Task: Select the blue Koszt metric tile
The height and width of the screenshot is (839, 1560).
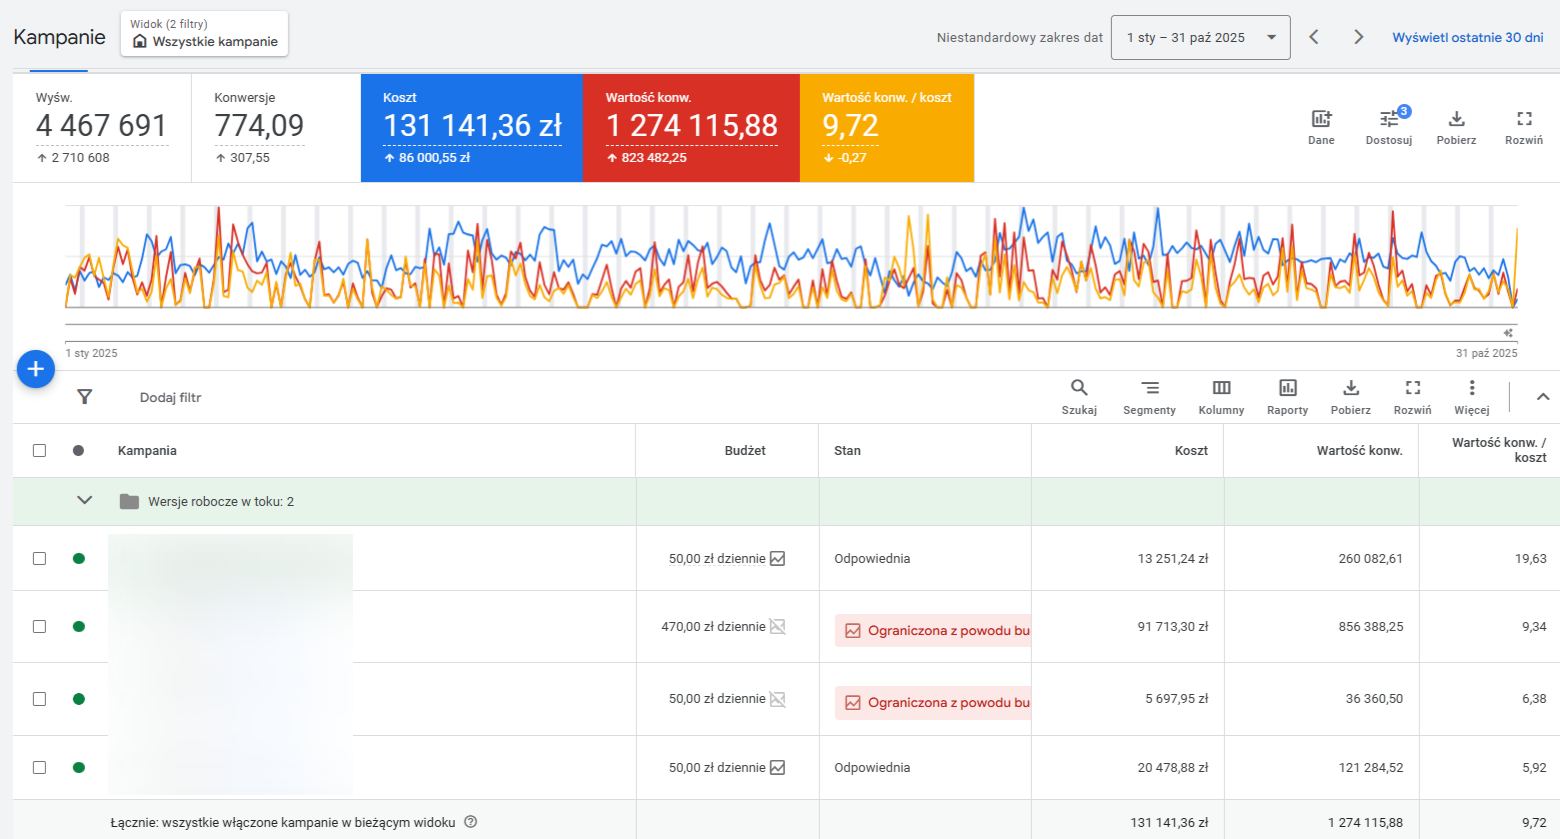Action: pos(471,127)
